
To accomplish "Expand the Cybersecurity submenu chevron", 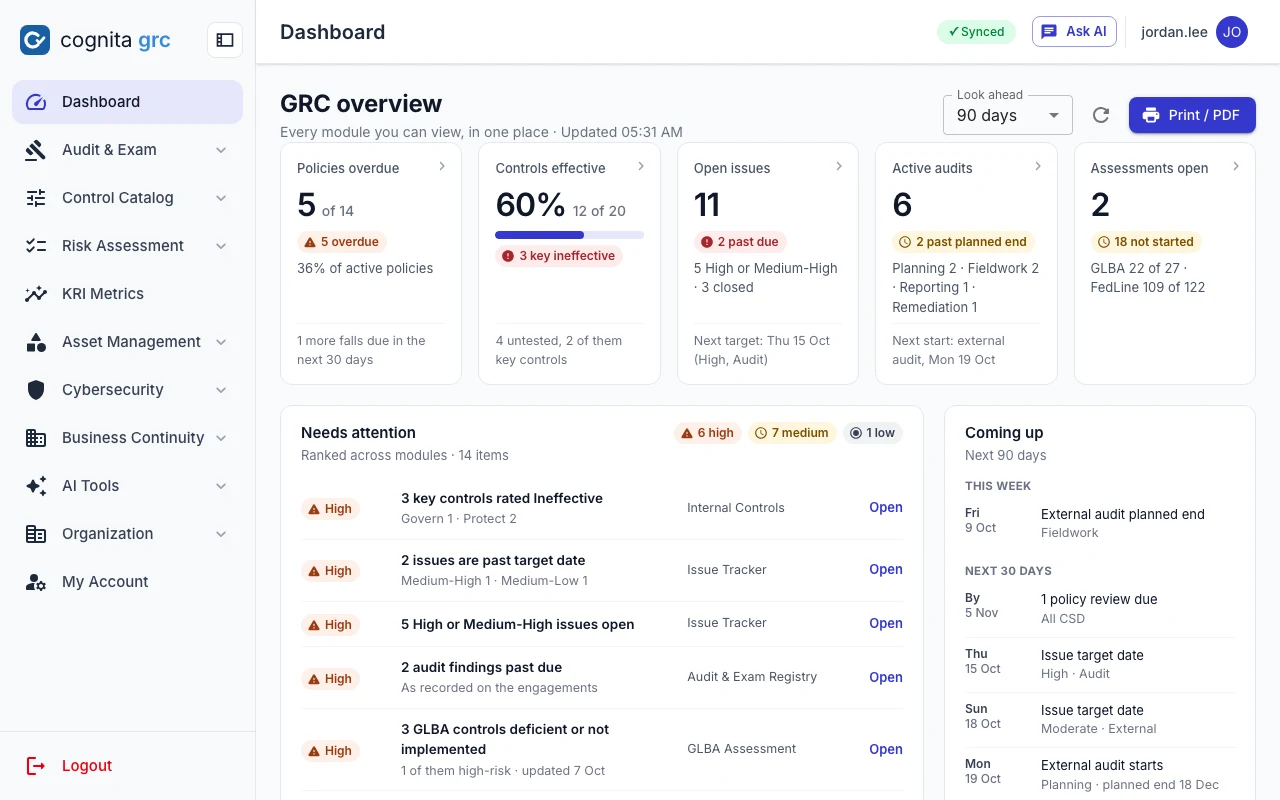I will coord(221,390).
